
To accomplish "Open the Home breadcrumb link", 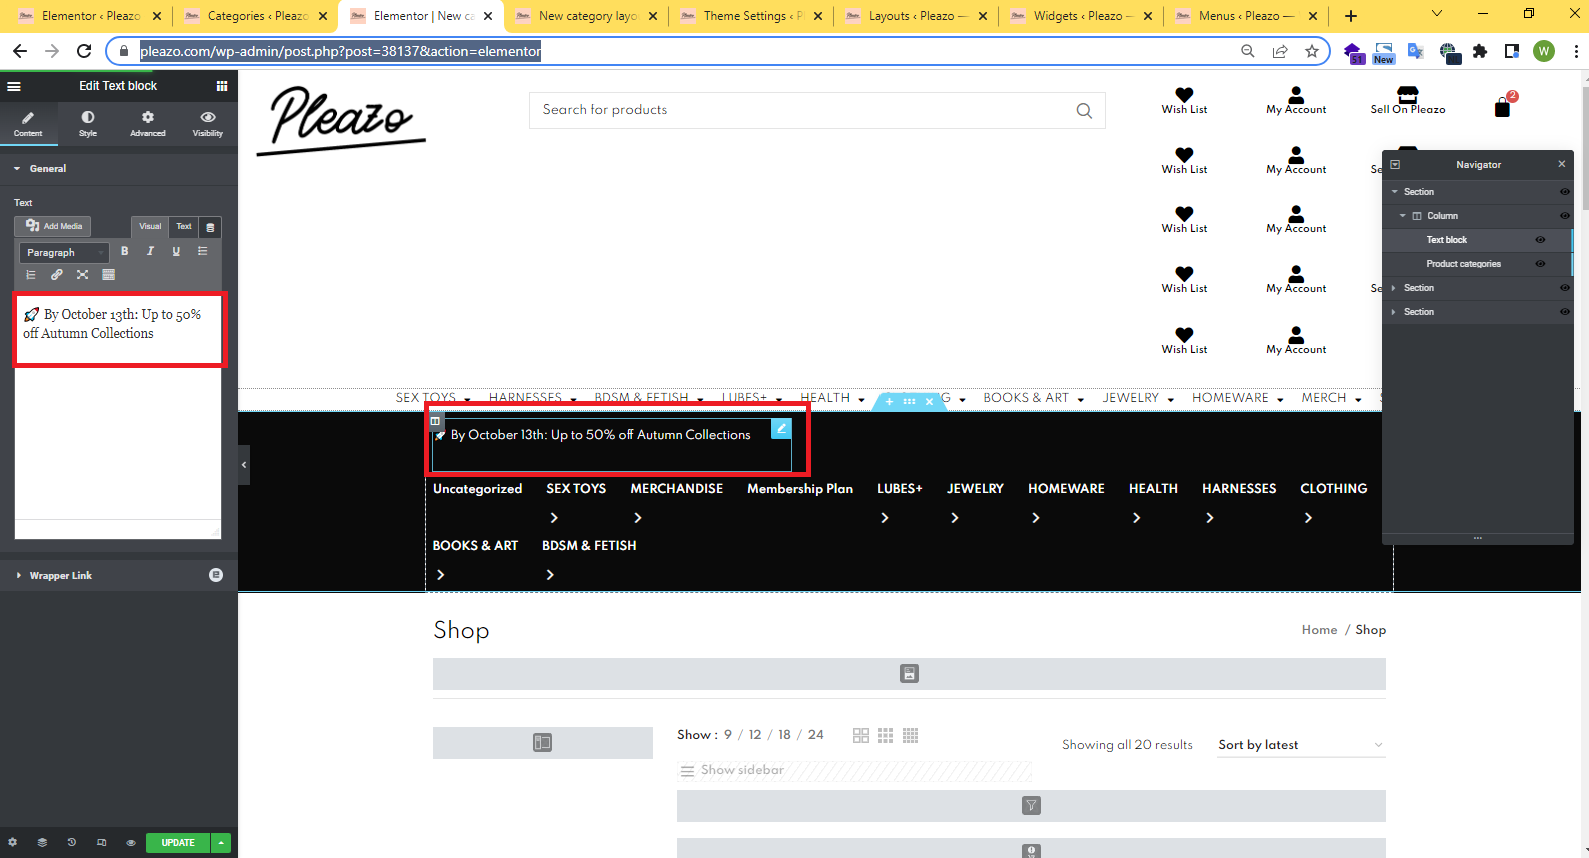I will click(x=1319, y=630).
